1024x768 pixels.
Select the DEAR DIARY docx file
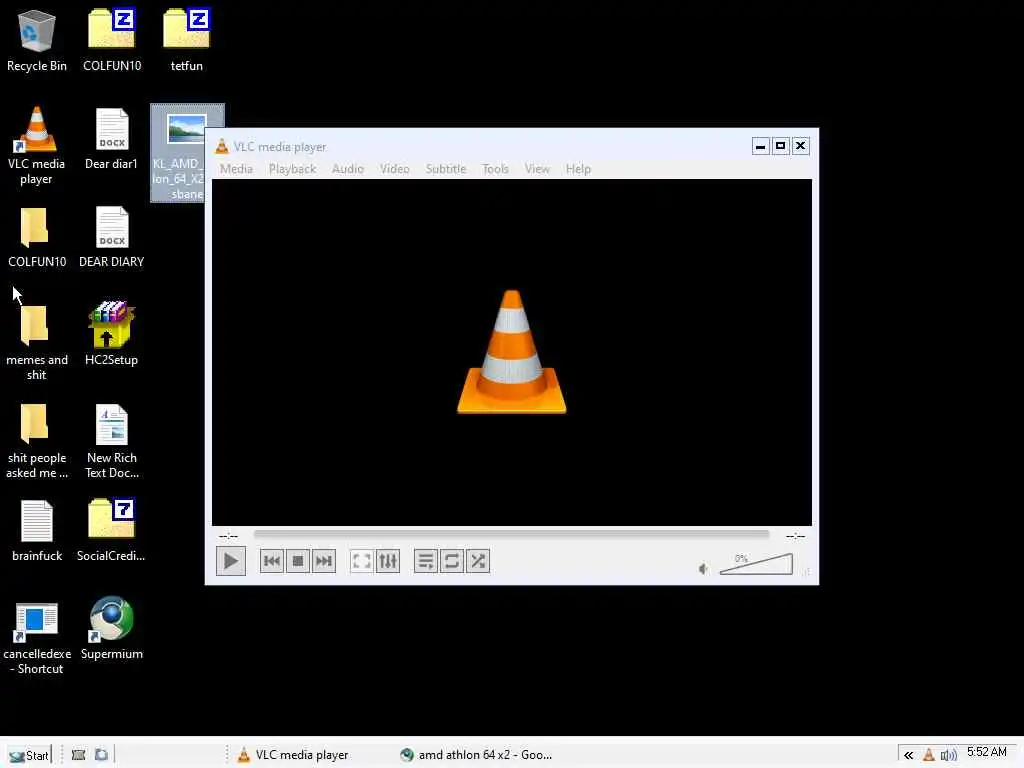112,237
